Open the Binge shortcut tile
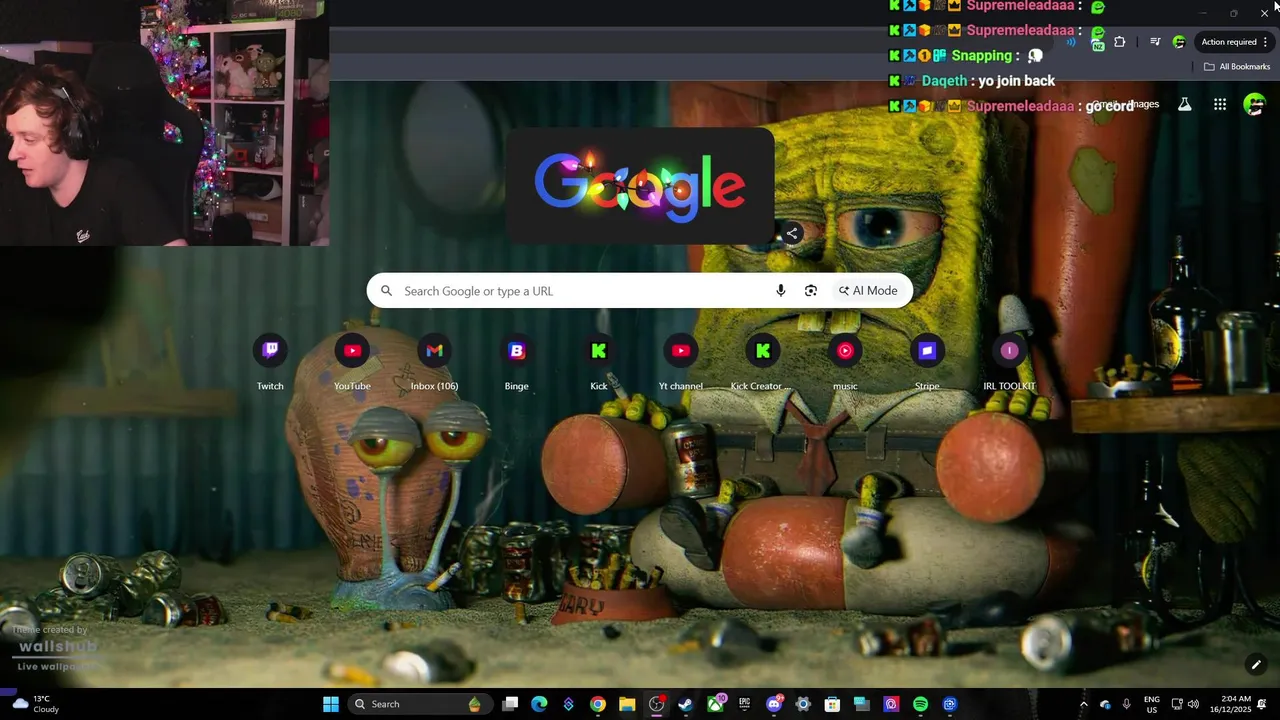 click(x=516, y=362)
